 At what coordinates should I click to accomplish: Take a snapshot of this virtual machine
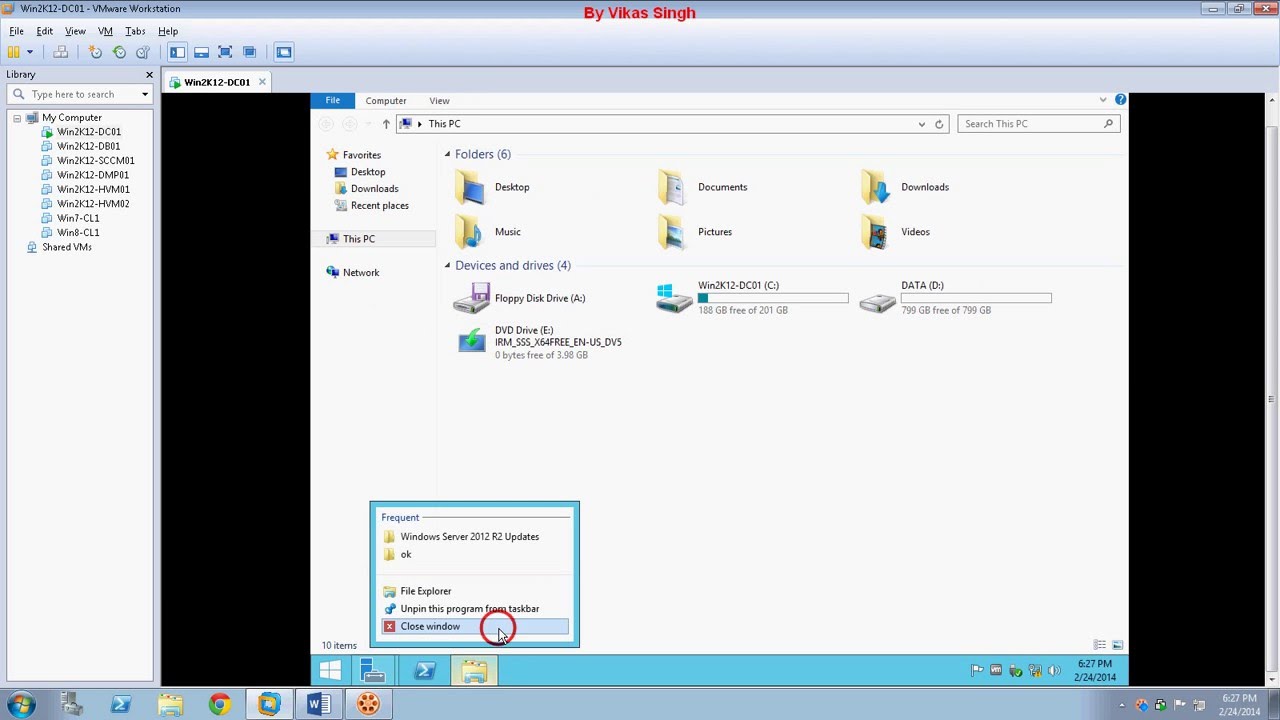coord(95,52)
